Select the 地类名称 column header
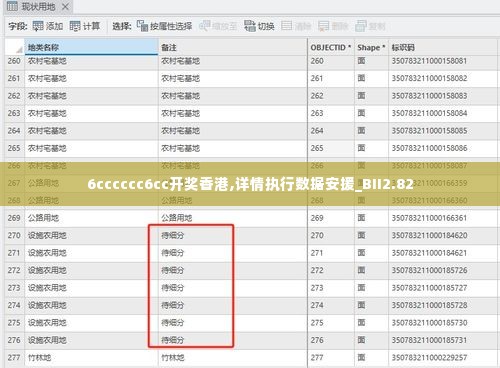The height and width of the screenshot is (368, 500). [91, 47]
